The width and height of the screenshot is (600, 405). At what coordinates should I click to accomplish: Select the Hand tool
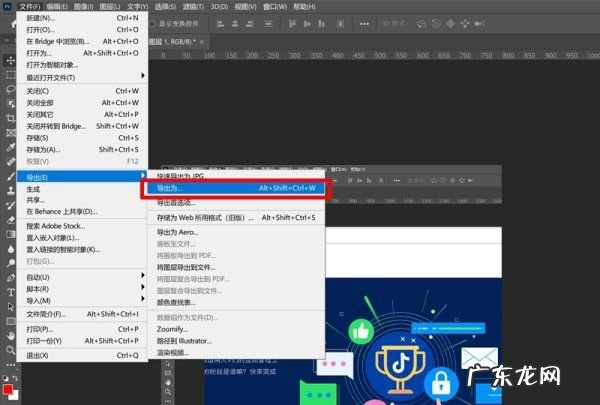tap(11, 336)
